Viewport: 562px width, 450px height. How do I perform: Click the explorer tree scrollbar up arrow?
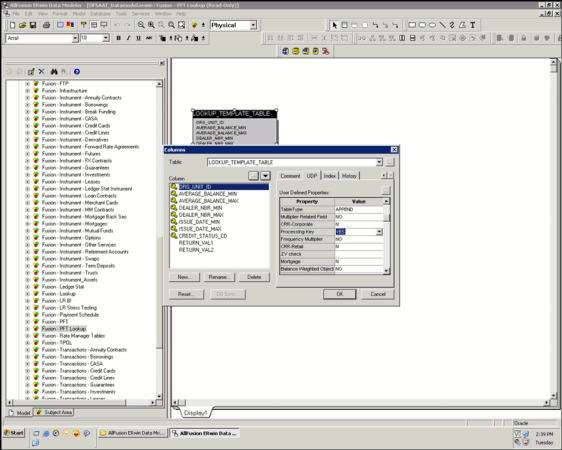tap(159, 84)
